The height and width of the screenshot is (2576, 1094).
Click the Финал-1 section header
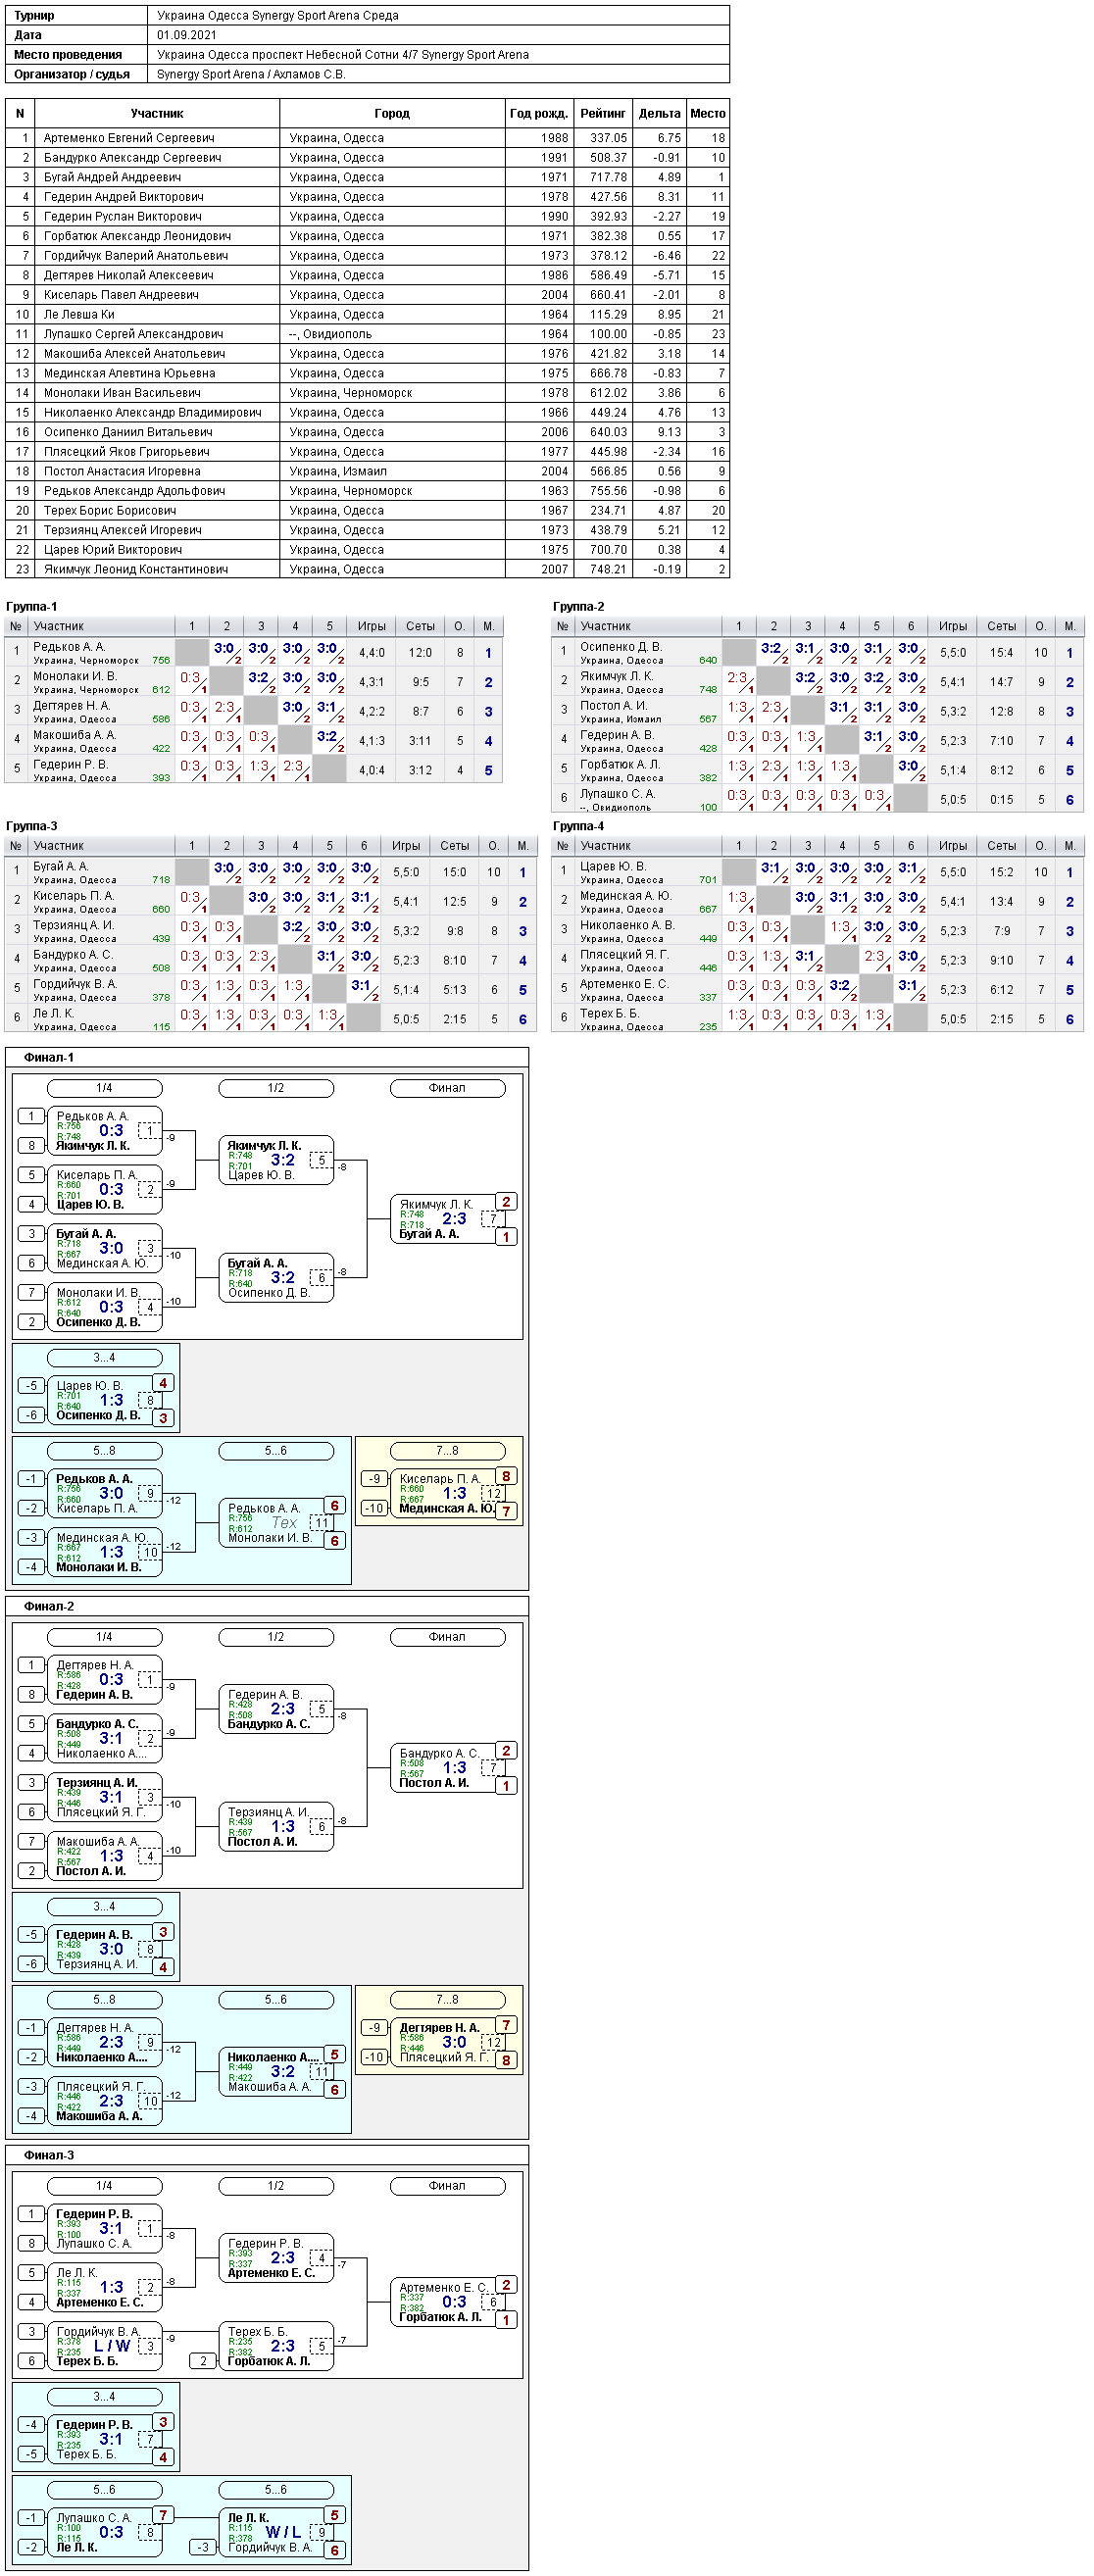pos(49,1057)
